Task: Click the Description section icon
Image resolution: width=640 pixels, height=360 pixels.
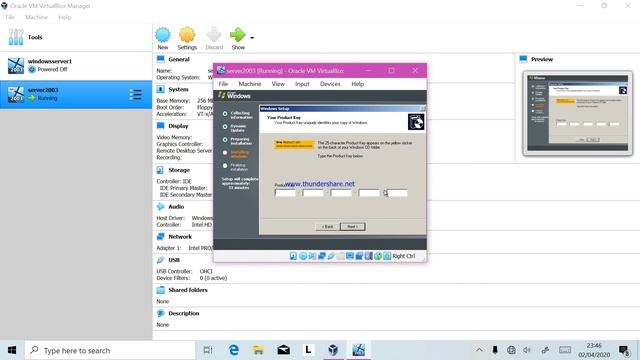Action: (x=160, y=313)
